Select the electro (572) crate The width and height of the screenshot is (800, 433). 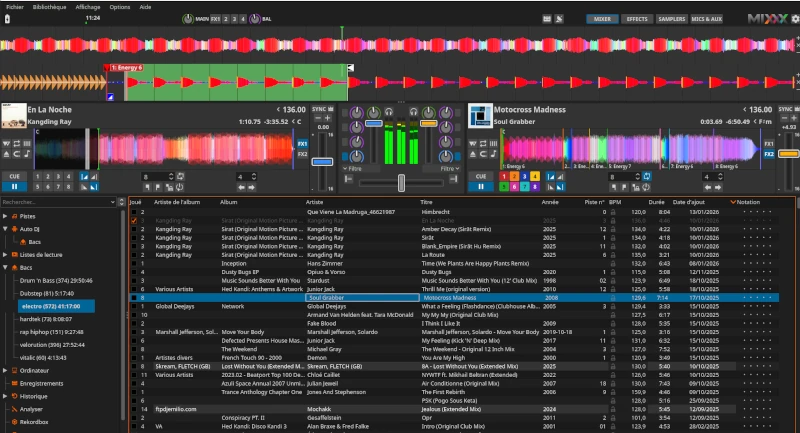(x=56, y=306)
